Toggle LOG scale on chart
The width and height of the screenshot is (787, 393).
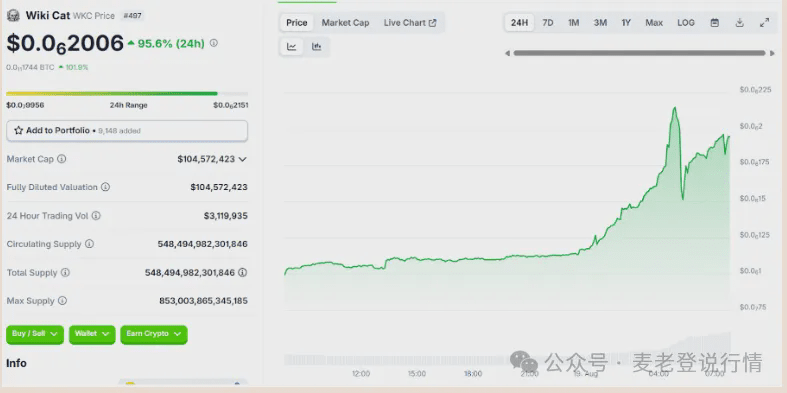(686, 23)
